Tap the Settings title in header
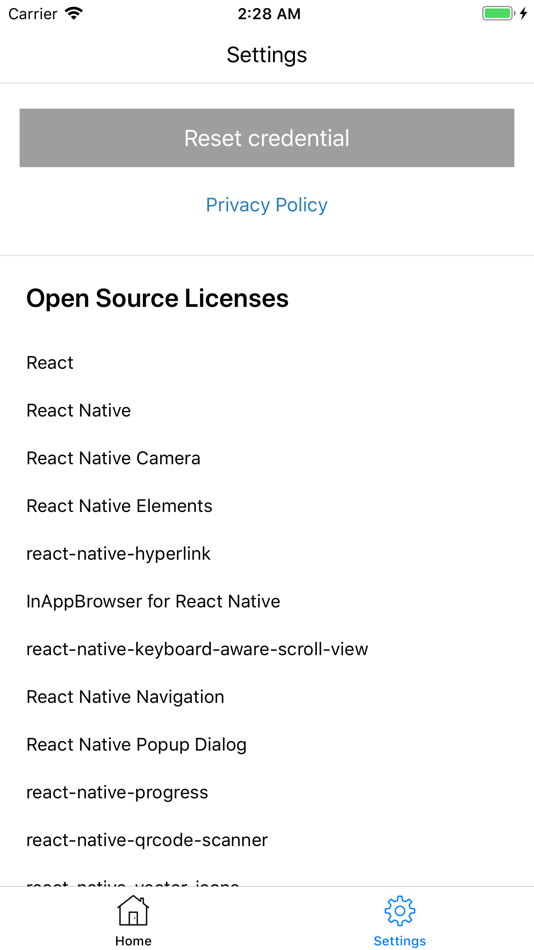The width and height of the screenshot is (534, 950). [x=267, y=55]
